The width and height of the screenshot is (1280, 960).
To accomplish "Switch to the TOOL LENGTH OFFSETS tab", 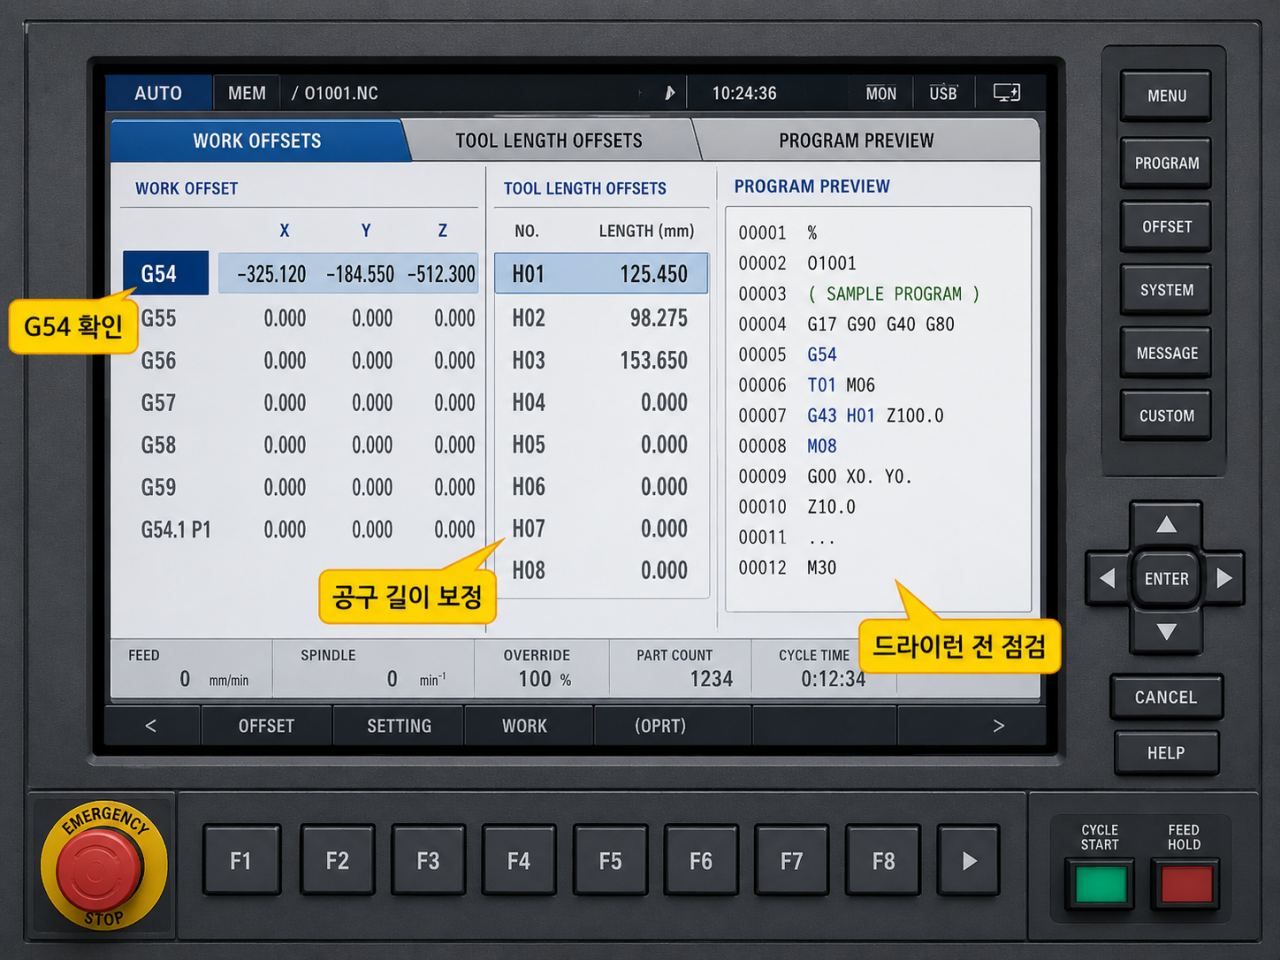I will tap(549, 141).
